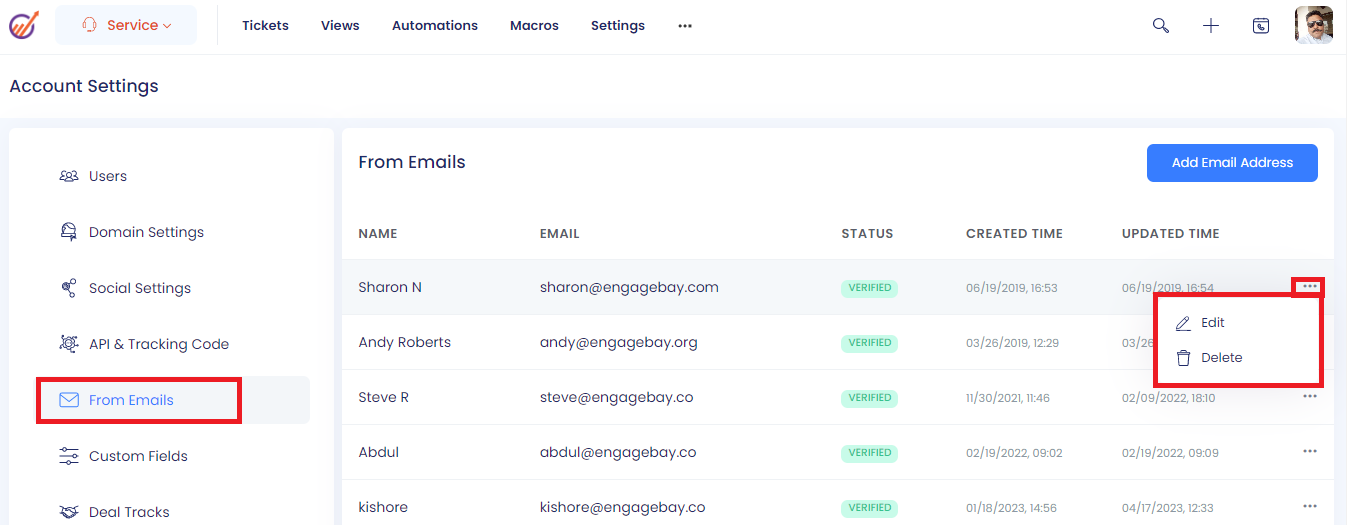Screen dimensions: 1350x525
Task: Open actions menu for Sharon N row
Action: point(1309,287)
